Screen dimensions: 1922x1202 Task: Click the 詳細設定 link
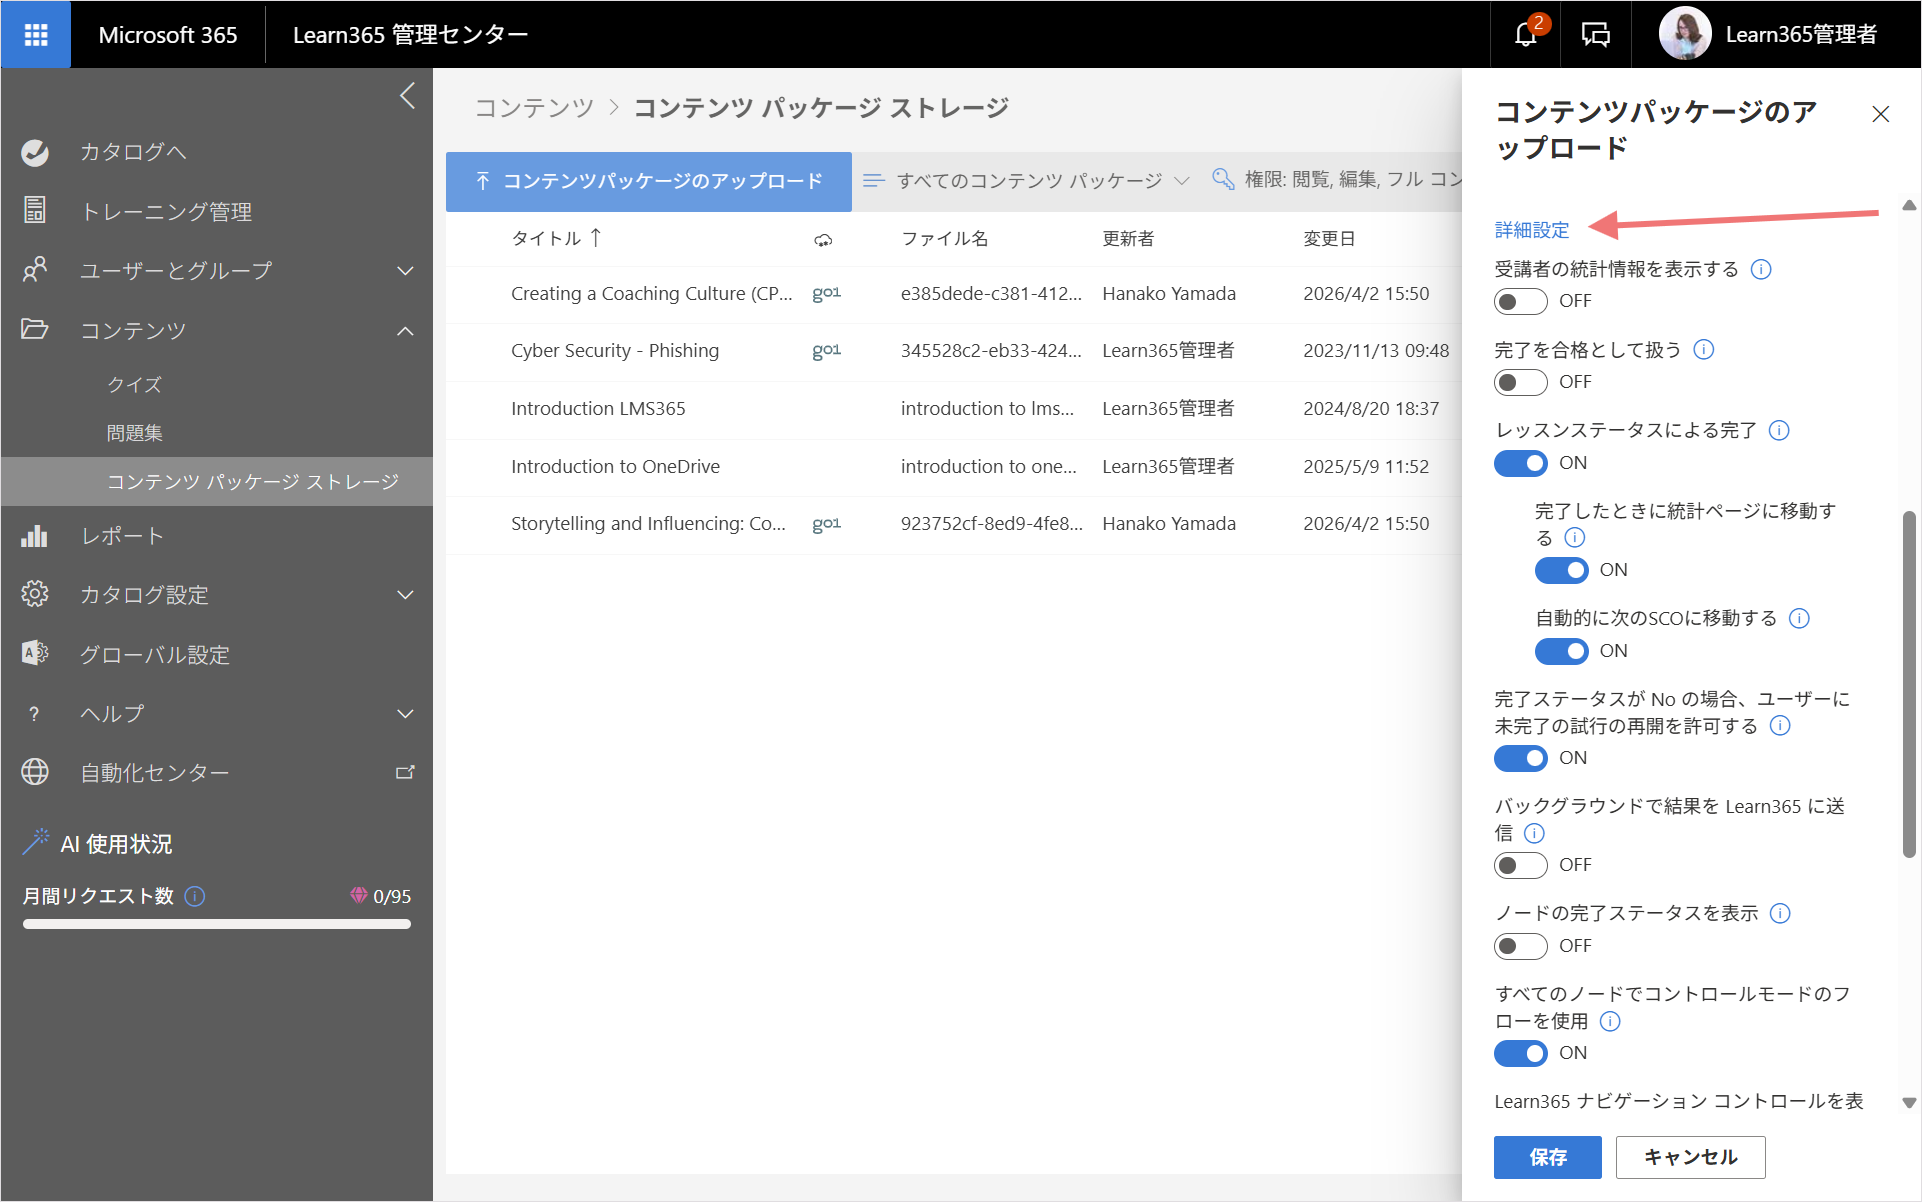pos(1532,229)
